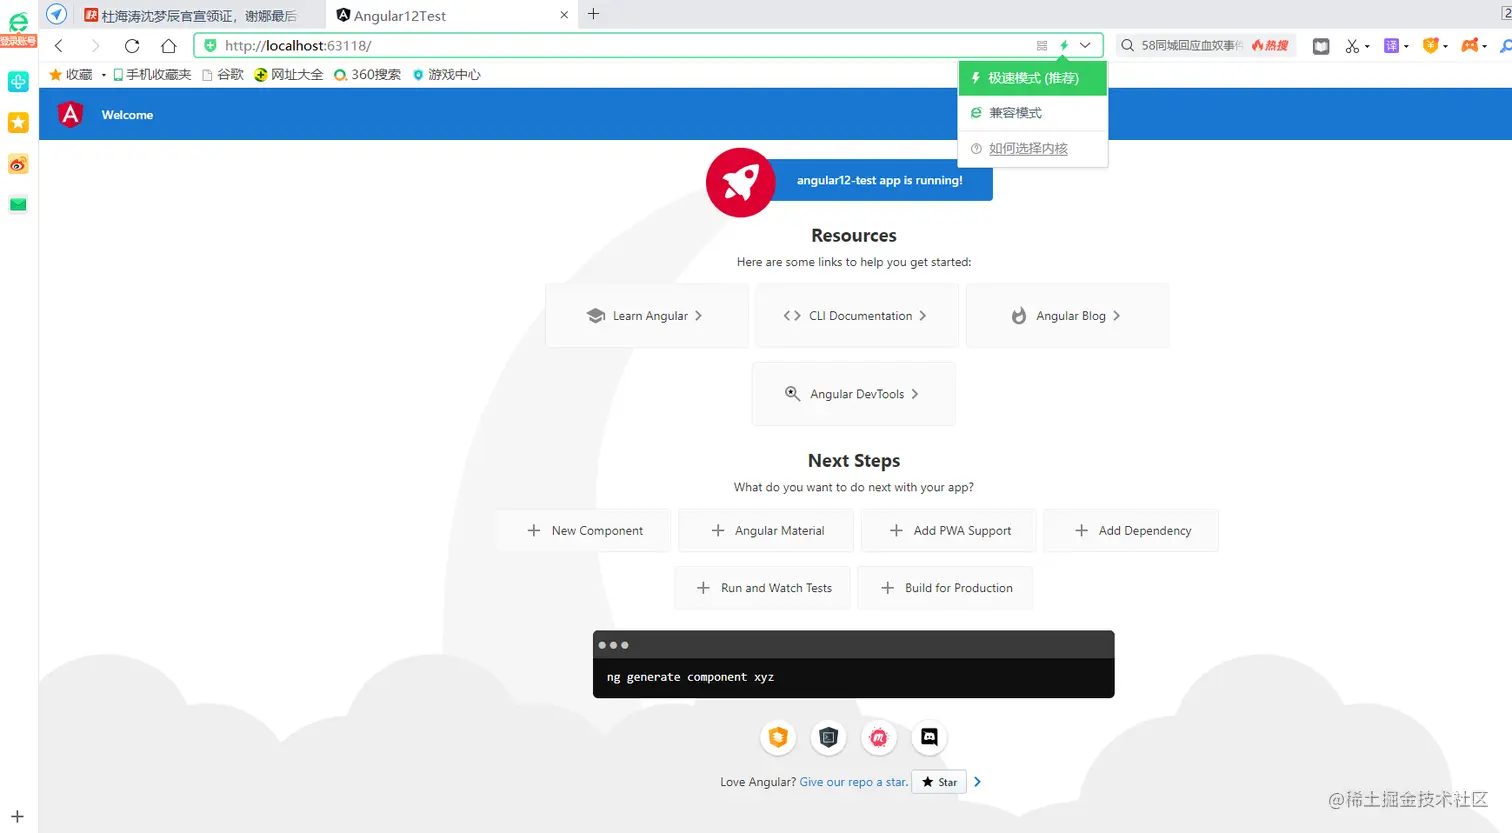This screenshot has height=833, width=1512.
Task: Click the Star button
Action: click(940, 782)
